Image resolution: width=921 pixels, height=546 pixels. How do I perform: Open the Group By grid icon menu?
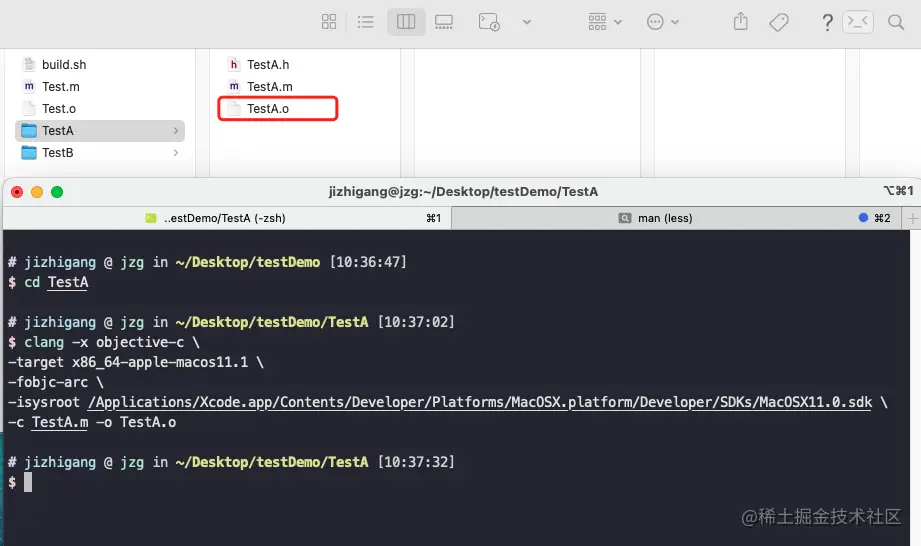point(597,22)
